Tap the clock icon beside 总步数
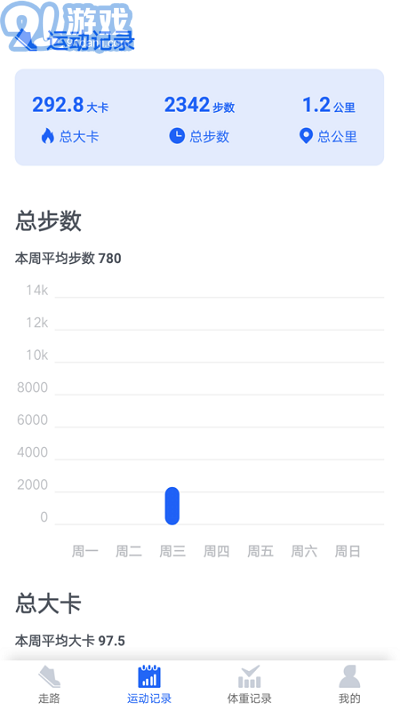Screen dimensions: 400x711 [x=177, y=136]
